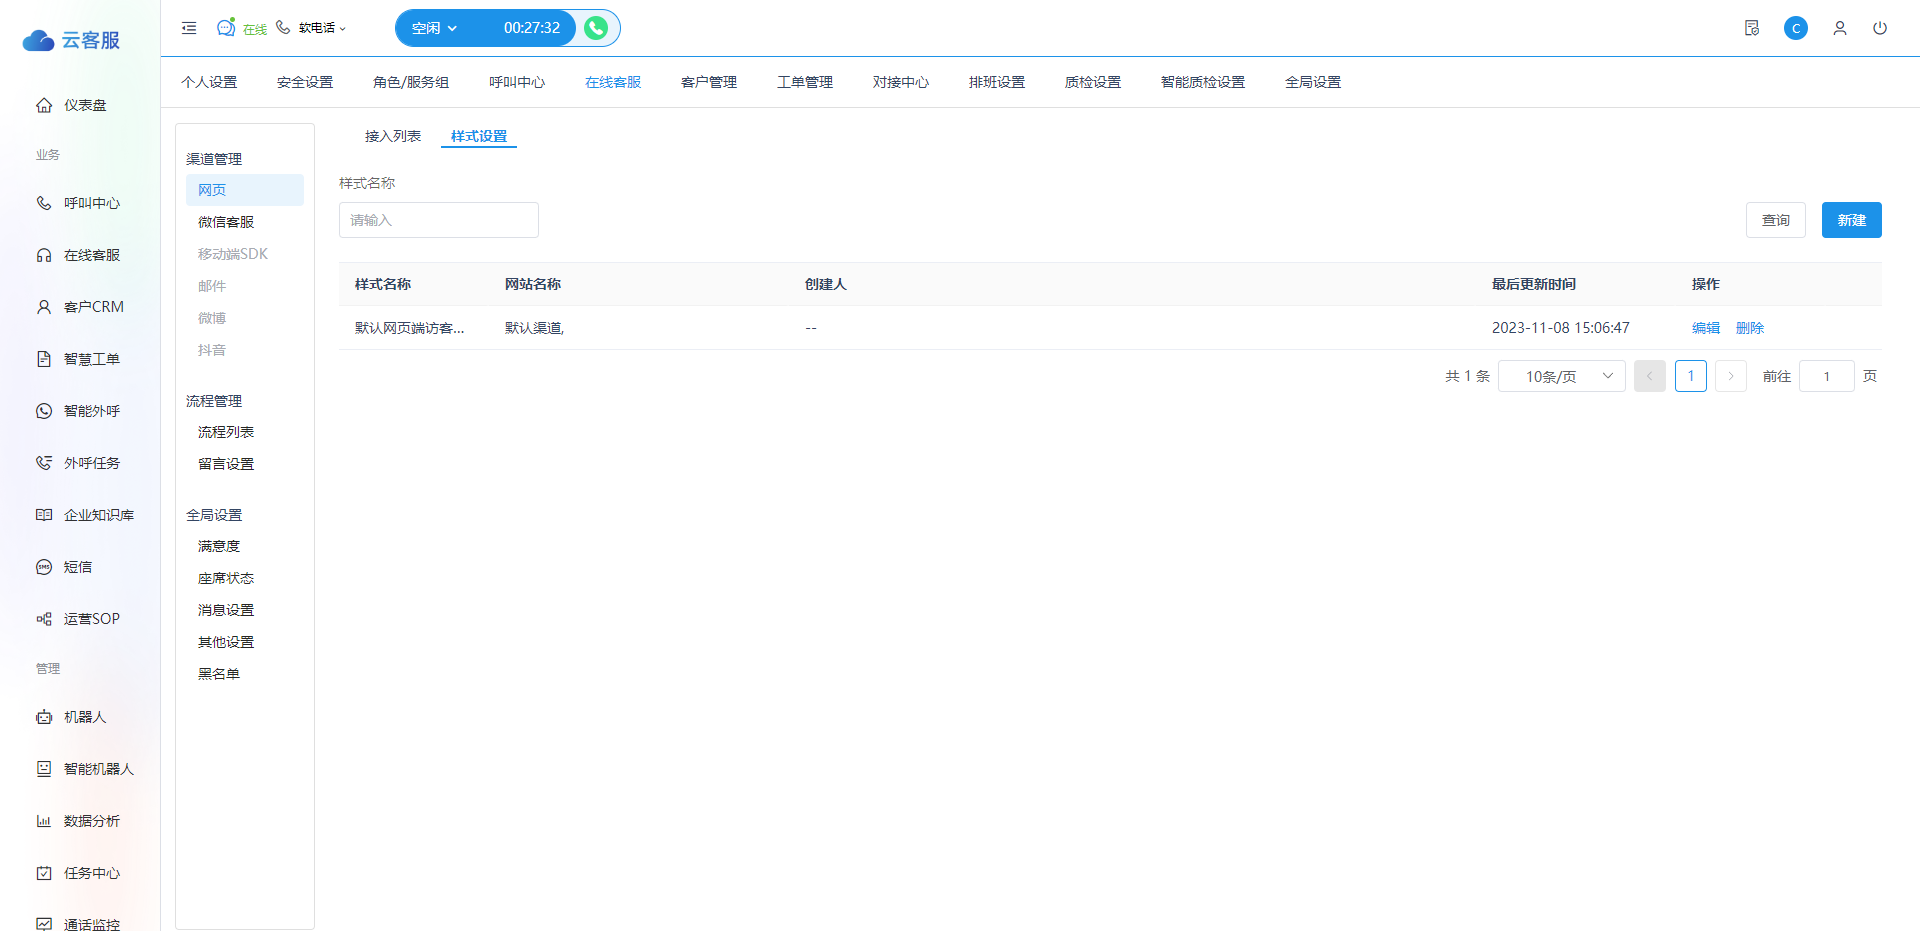
Task: Select page 1 in pagination
Action: 1691,376
